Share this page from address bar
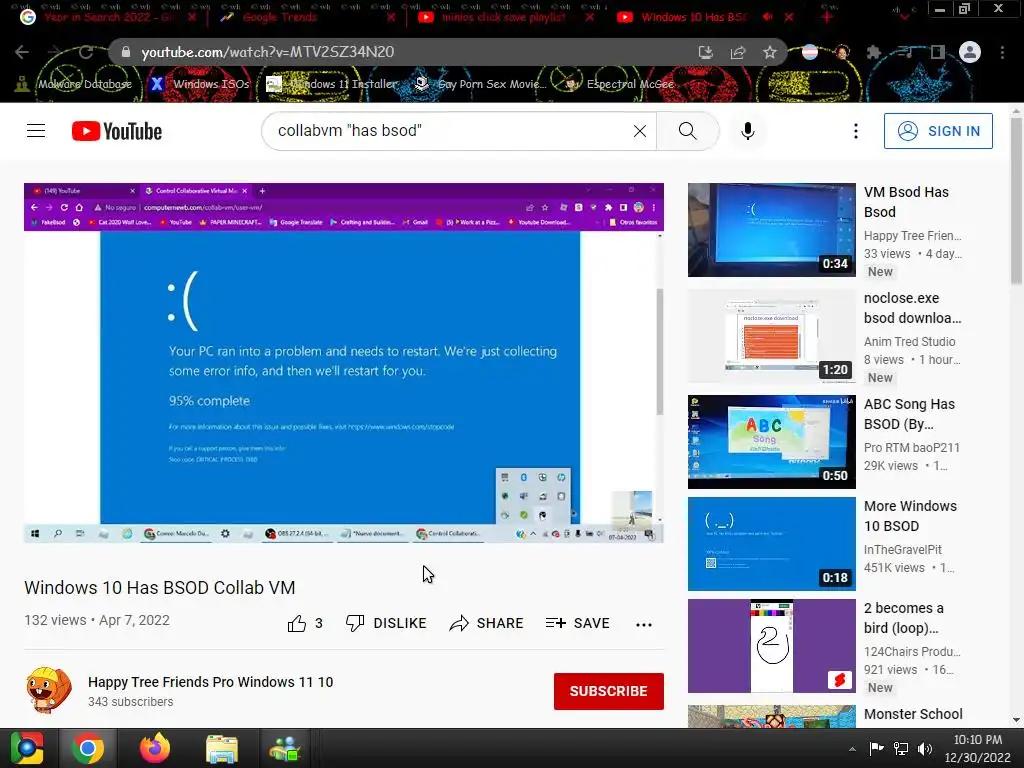 click(738, 52)
